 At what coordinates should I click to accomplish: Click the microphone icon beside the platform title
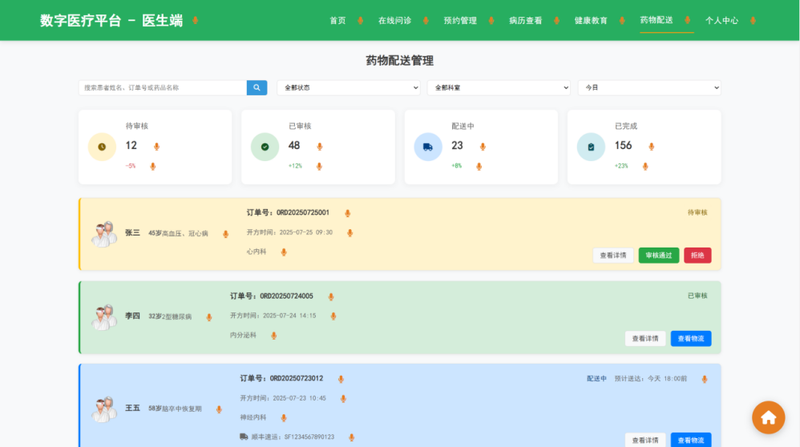pyautogui.click(x=195, y=21)
